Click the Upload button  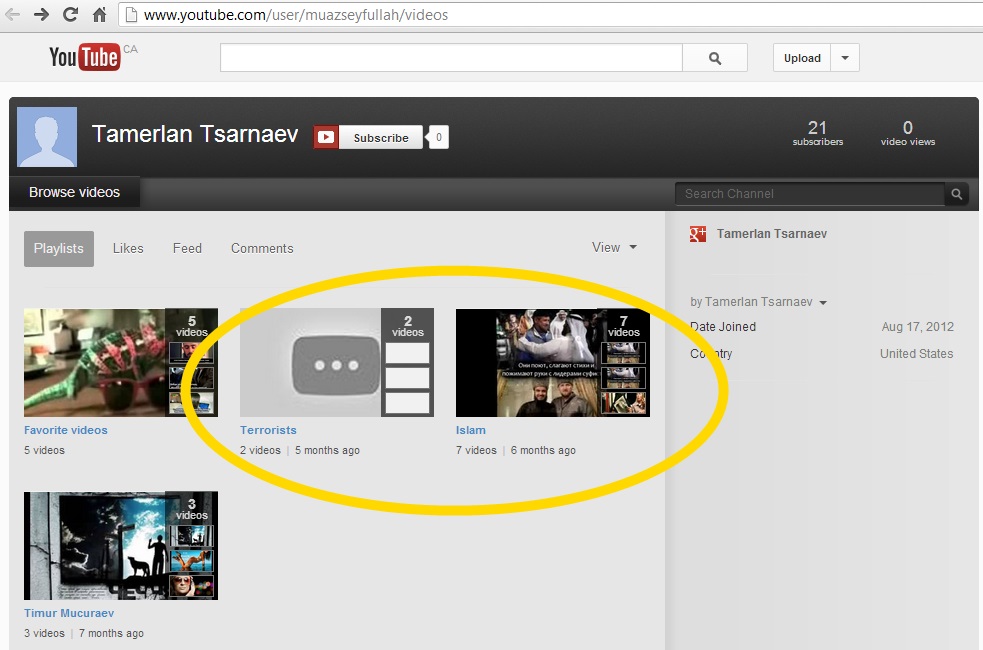coord(802,58)
